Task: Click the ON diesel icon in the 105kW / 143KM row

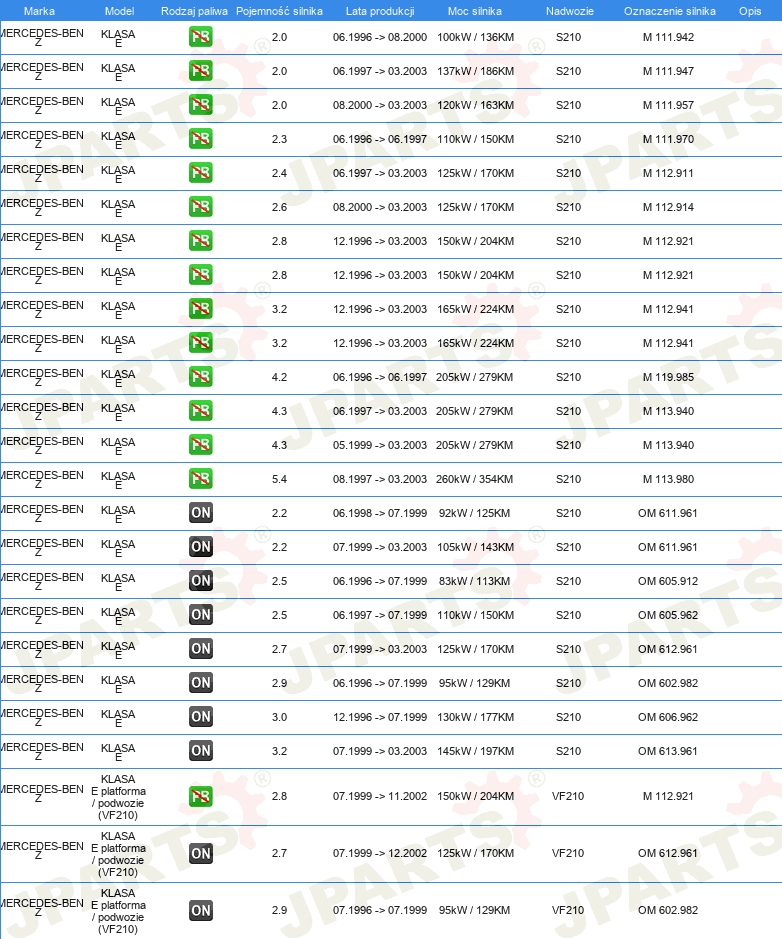Action: pyautogui.click(x=201, y=547)
